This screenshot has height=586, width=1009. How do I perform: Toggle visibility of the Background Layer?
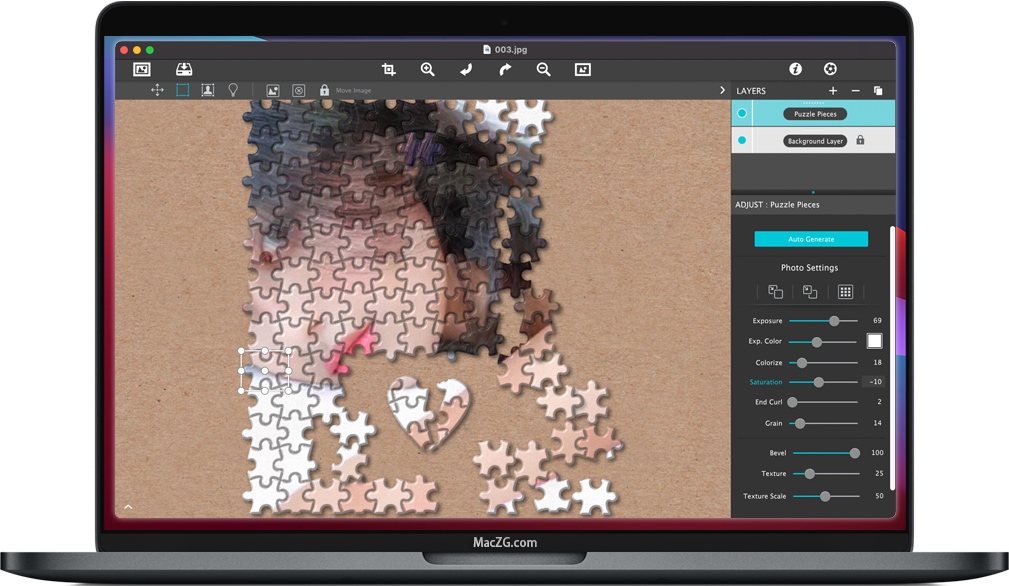742,140
